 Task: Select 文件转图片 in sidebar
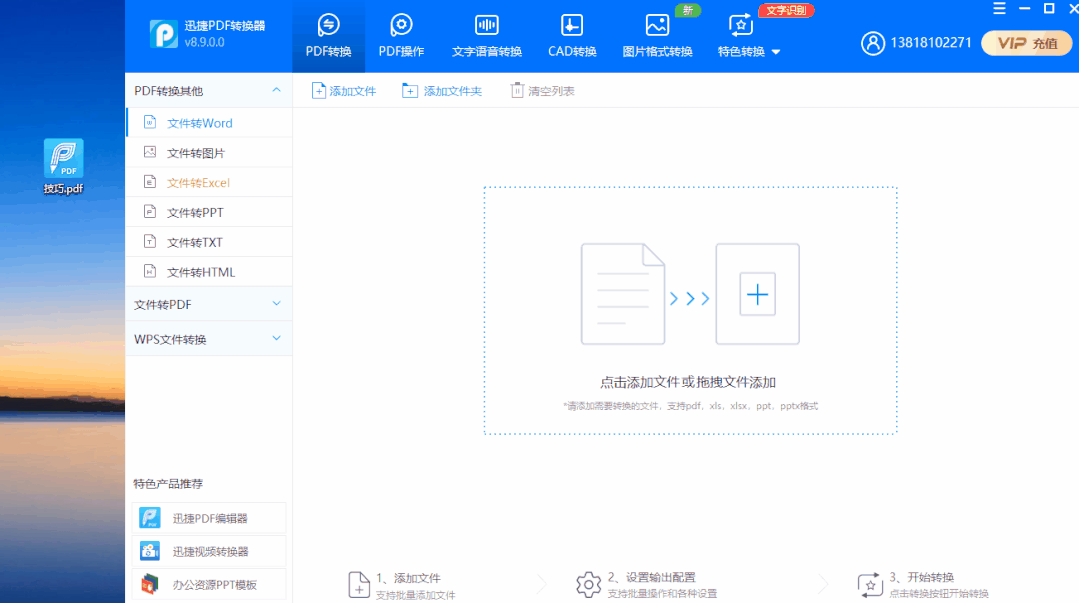(x=195, y=153)
